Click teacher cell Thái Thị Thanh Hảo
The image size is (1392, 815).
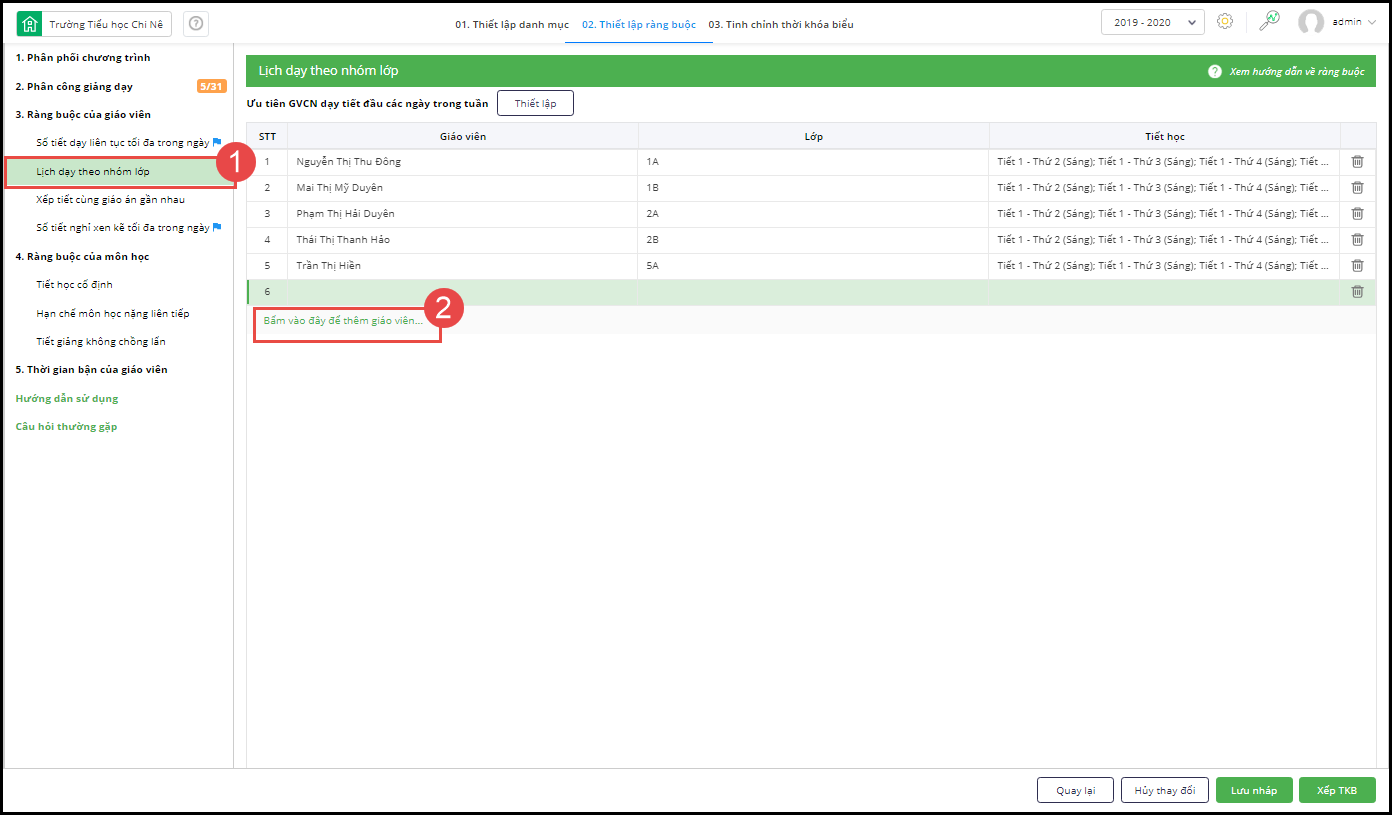[x=463, y=239]
